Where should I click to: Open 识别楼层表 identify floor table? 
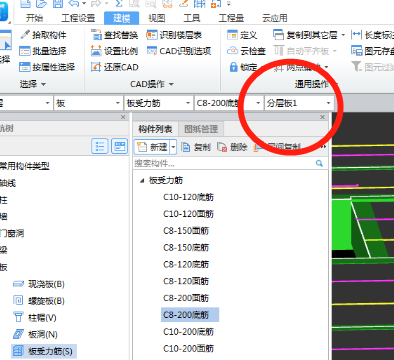point(174,35)
